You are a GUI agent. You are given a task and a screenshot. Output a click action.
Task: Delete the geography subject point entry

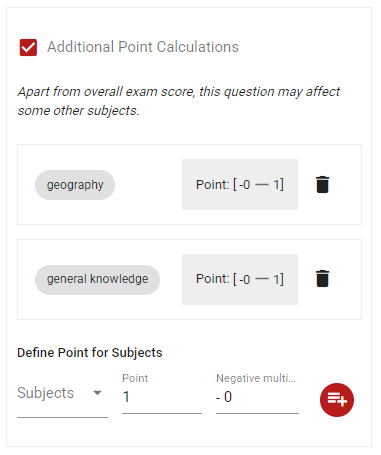point(322,184)
